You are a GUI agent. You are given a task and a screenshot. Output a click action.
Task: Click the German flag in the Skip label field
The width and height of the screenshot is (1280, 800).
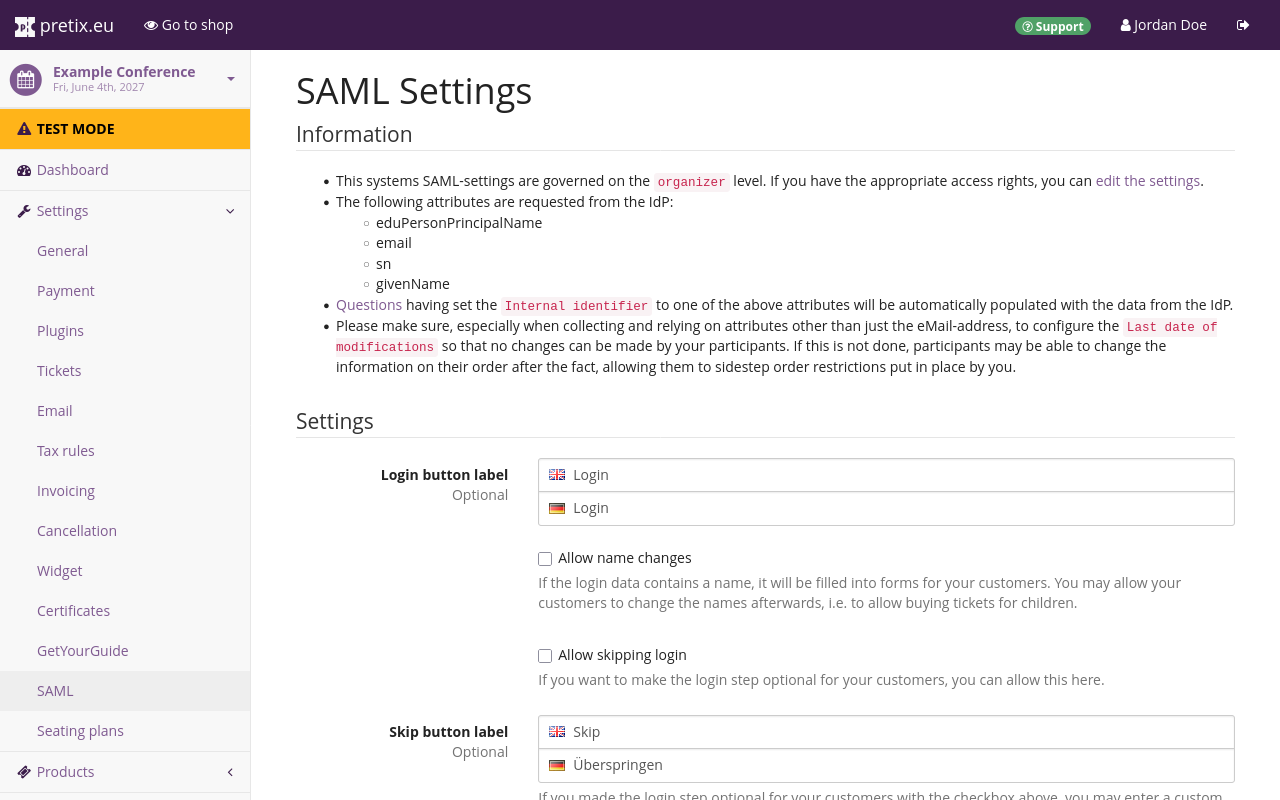click(556, 764)
